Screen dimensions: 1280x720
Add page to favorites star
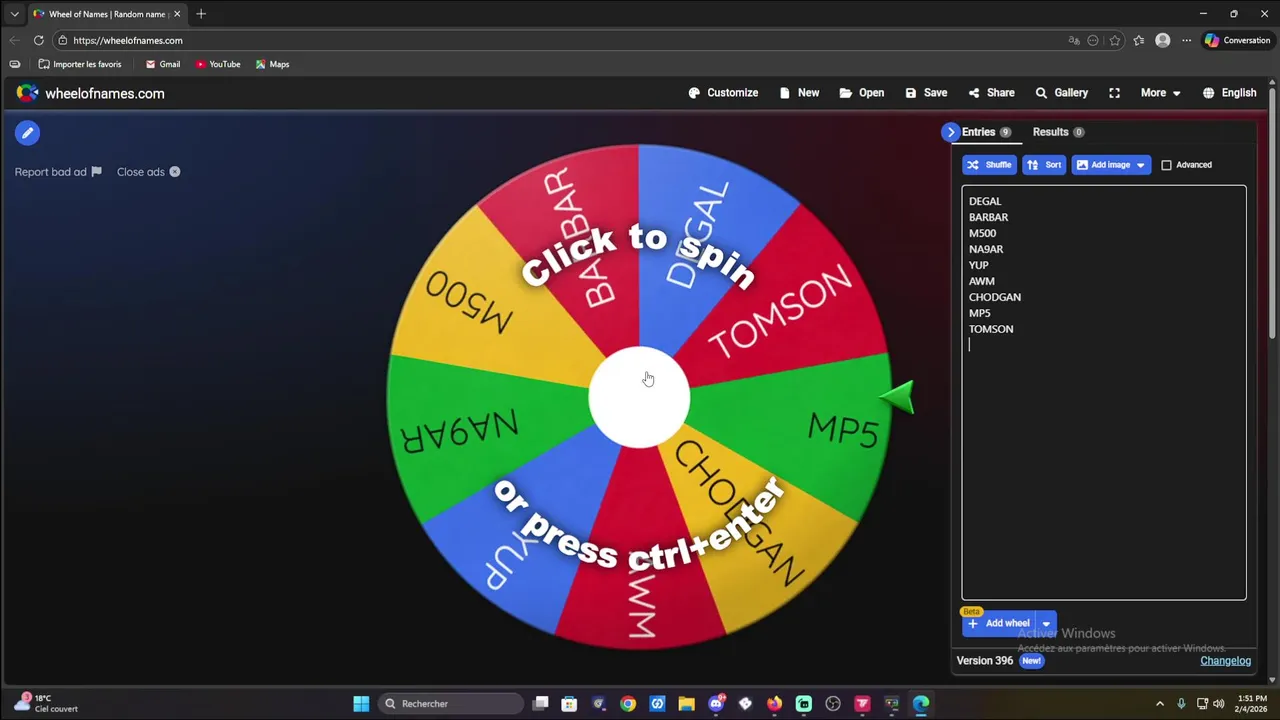(x=1115, y=40)
